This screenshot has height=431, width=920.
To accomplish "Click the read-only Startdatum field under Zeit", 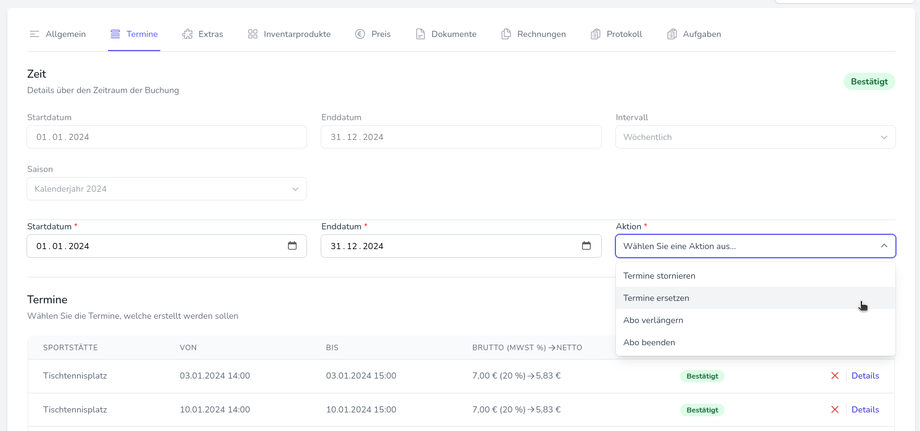I will (166, 137).
